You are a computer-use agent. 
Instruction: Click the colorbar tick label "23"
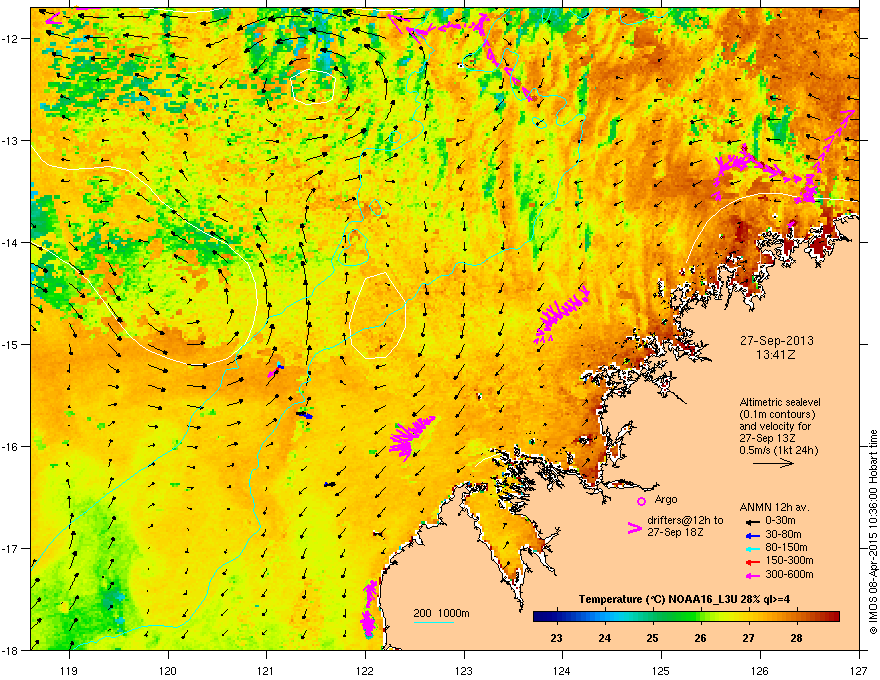(x=556, y=638)
